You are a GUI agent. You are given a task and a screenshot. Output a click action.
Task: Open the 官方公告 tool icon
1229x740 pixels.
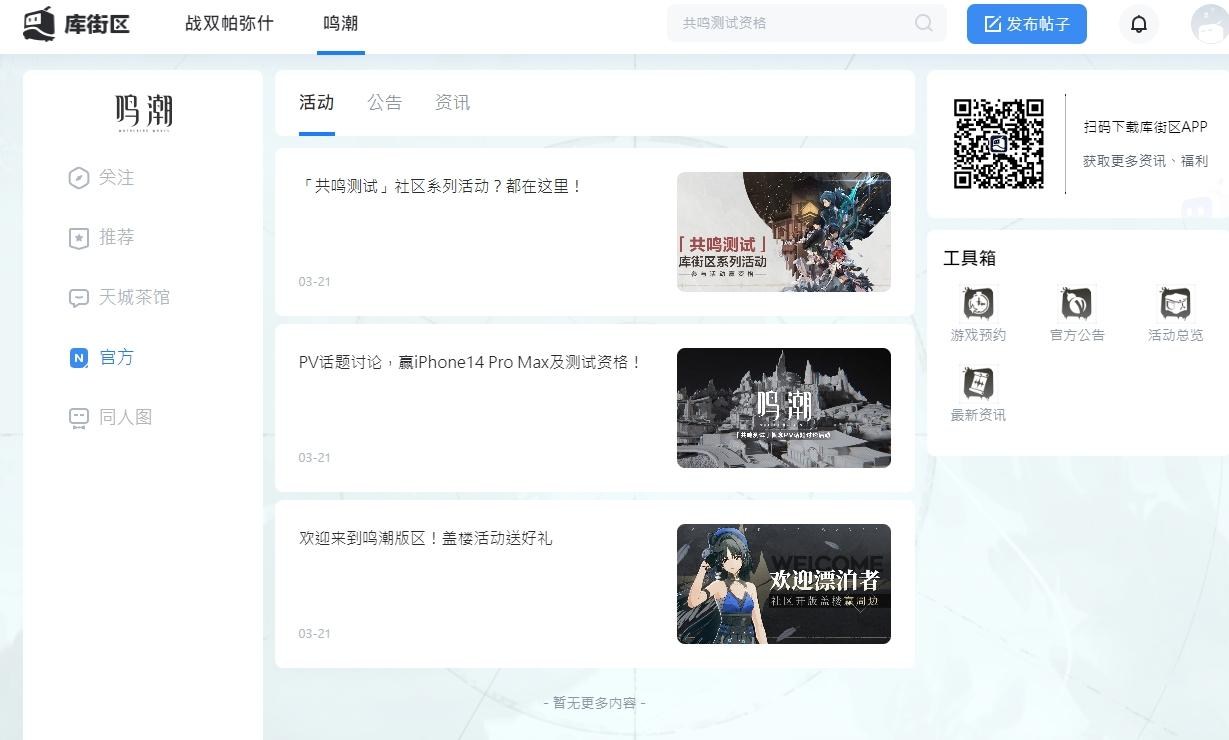1076,302
